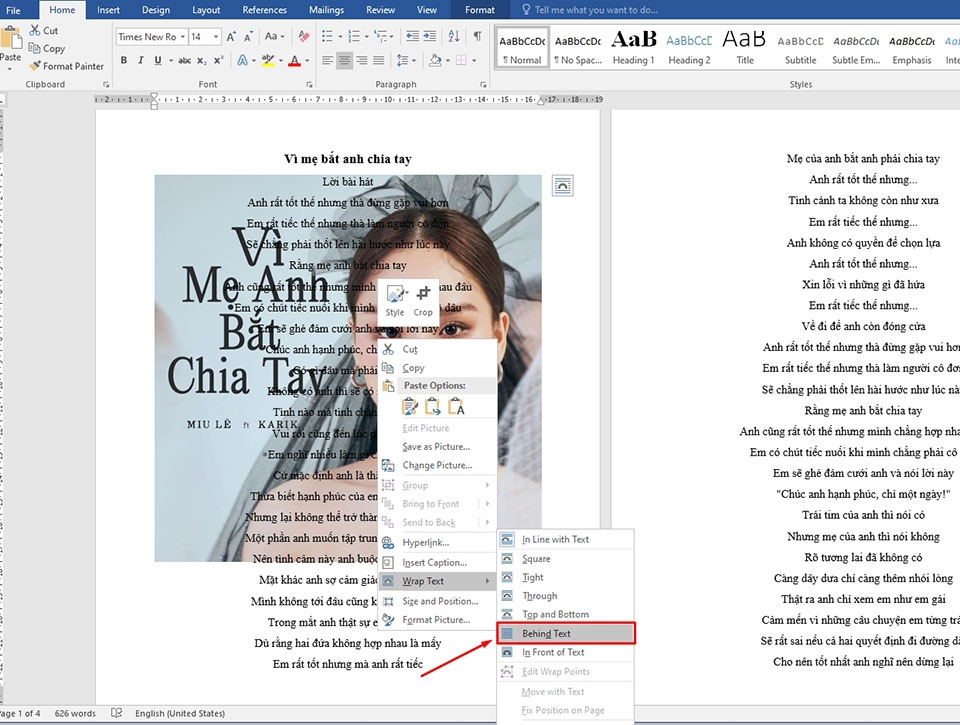Click the Paste clipboard icon

(x=10, y=38)
